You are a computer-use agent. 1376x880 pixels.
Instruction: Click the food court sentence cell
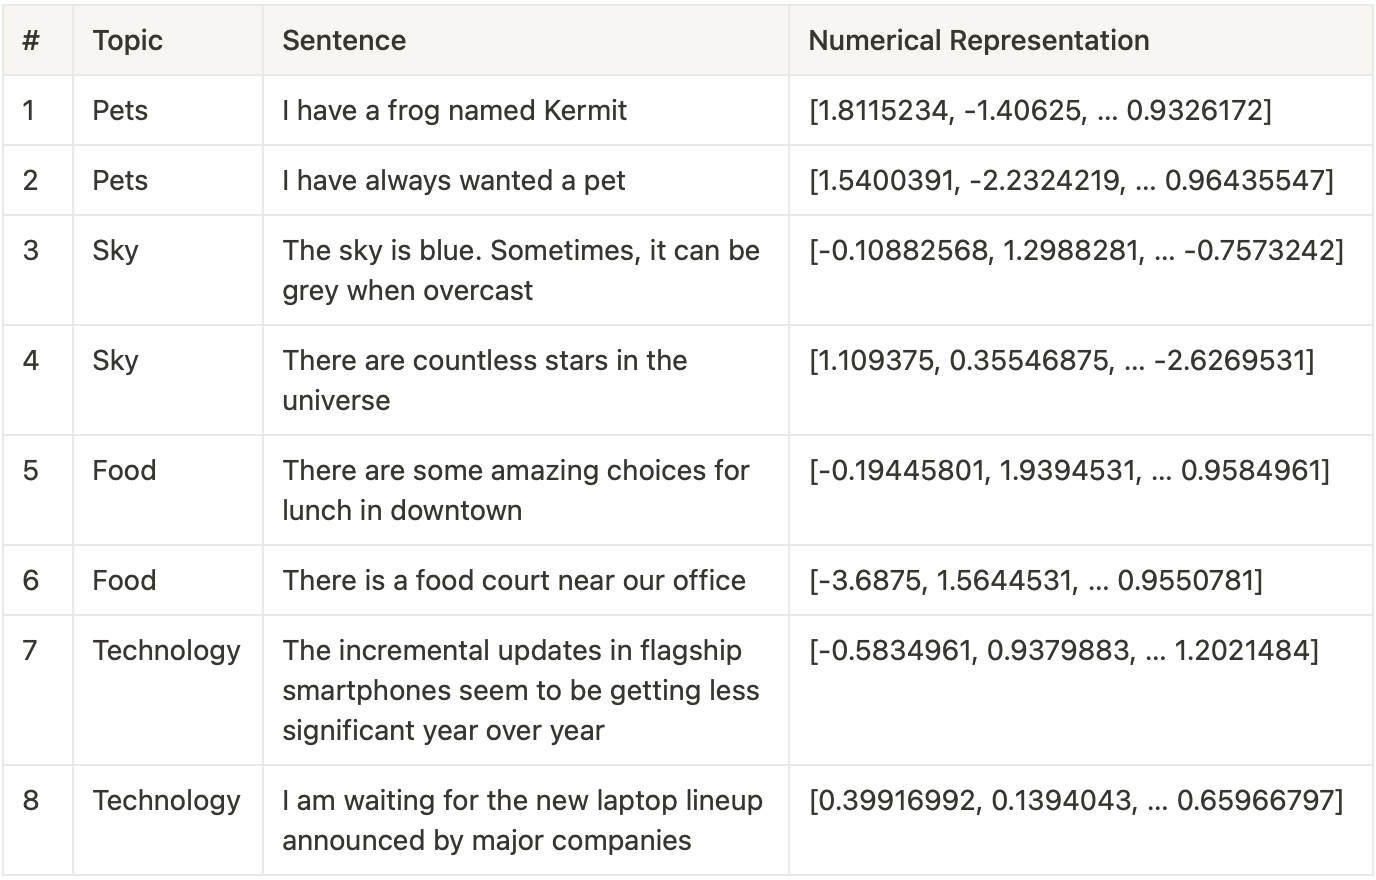(514, 580)
